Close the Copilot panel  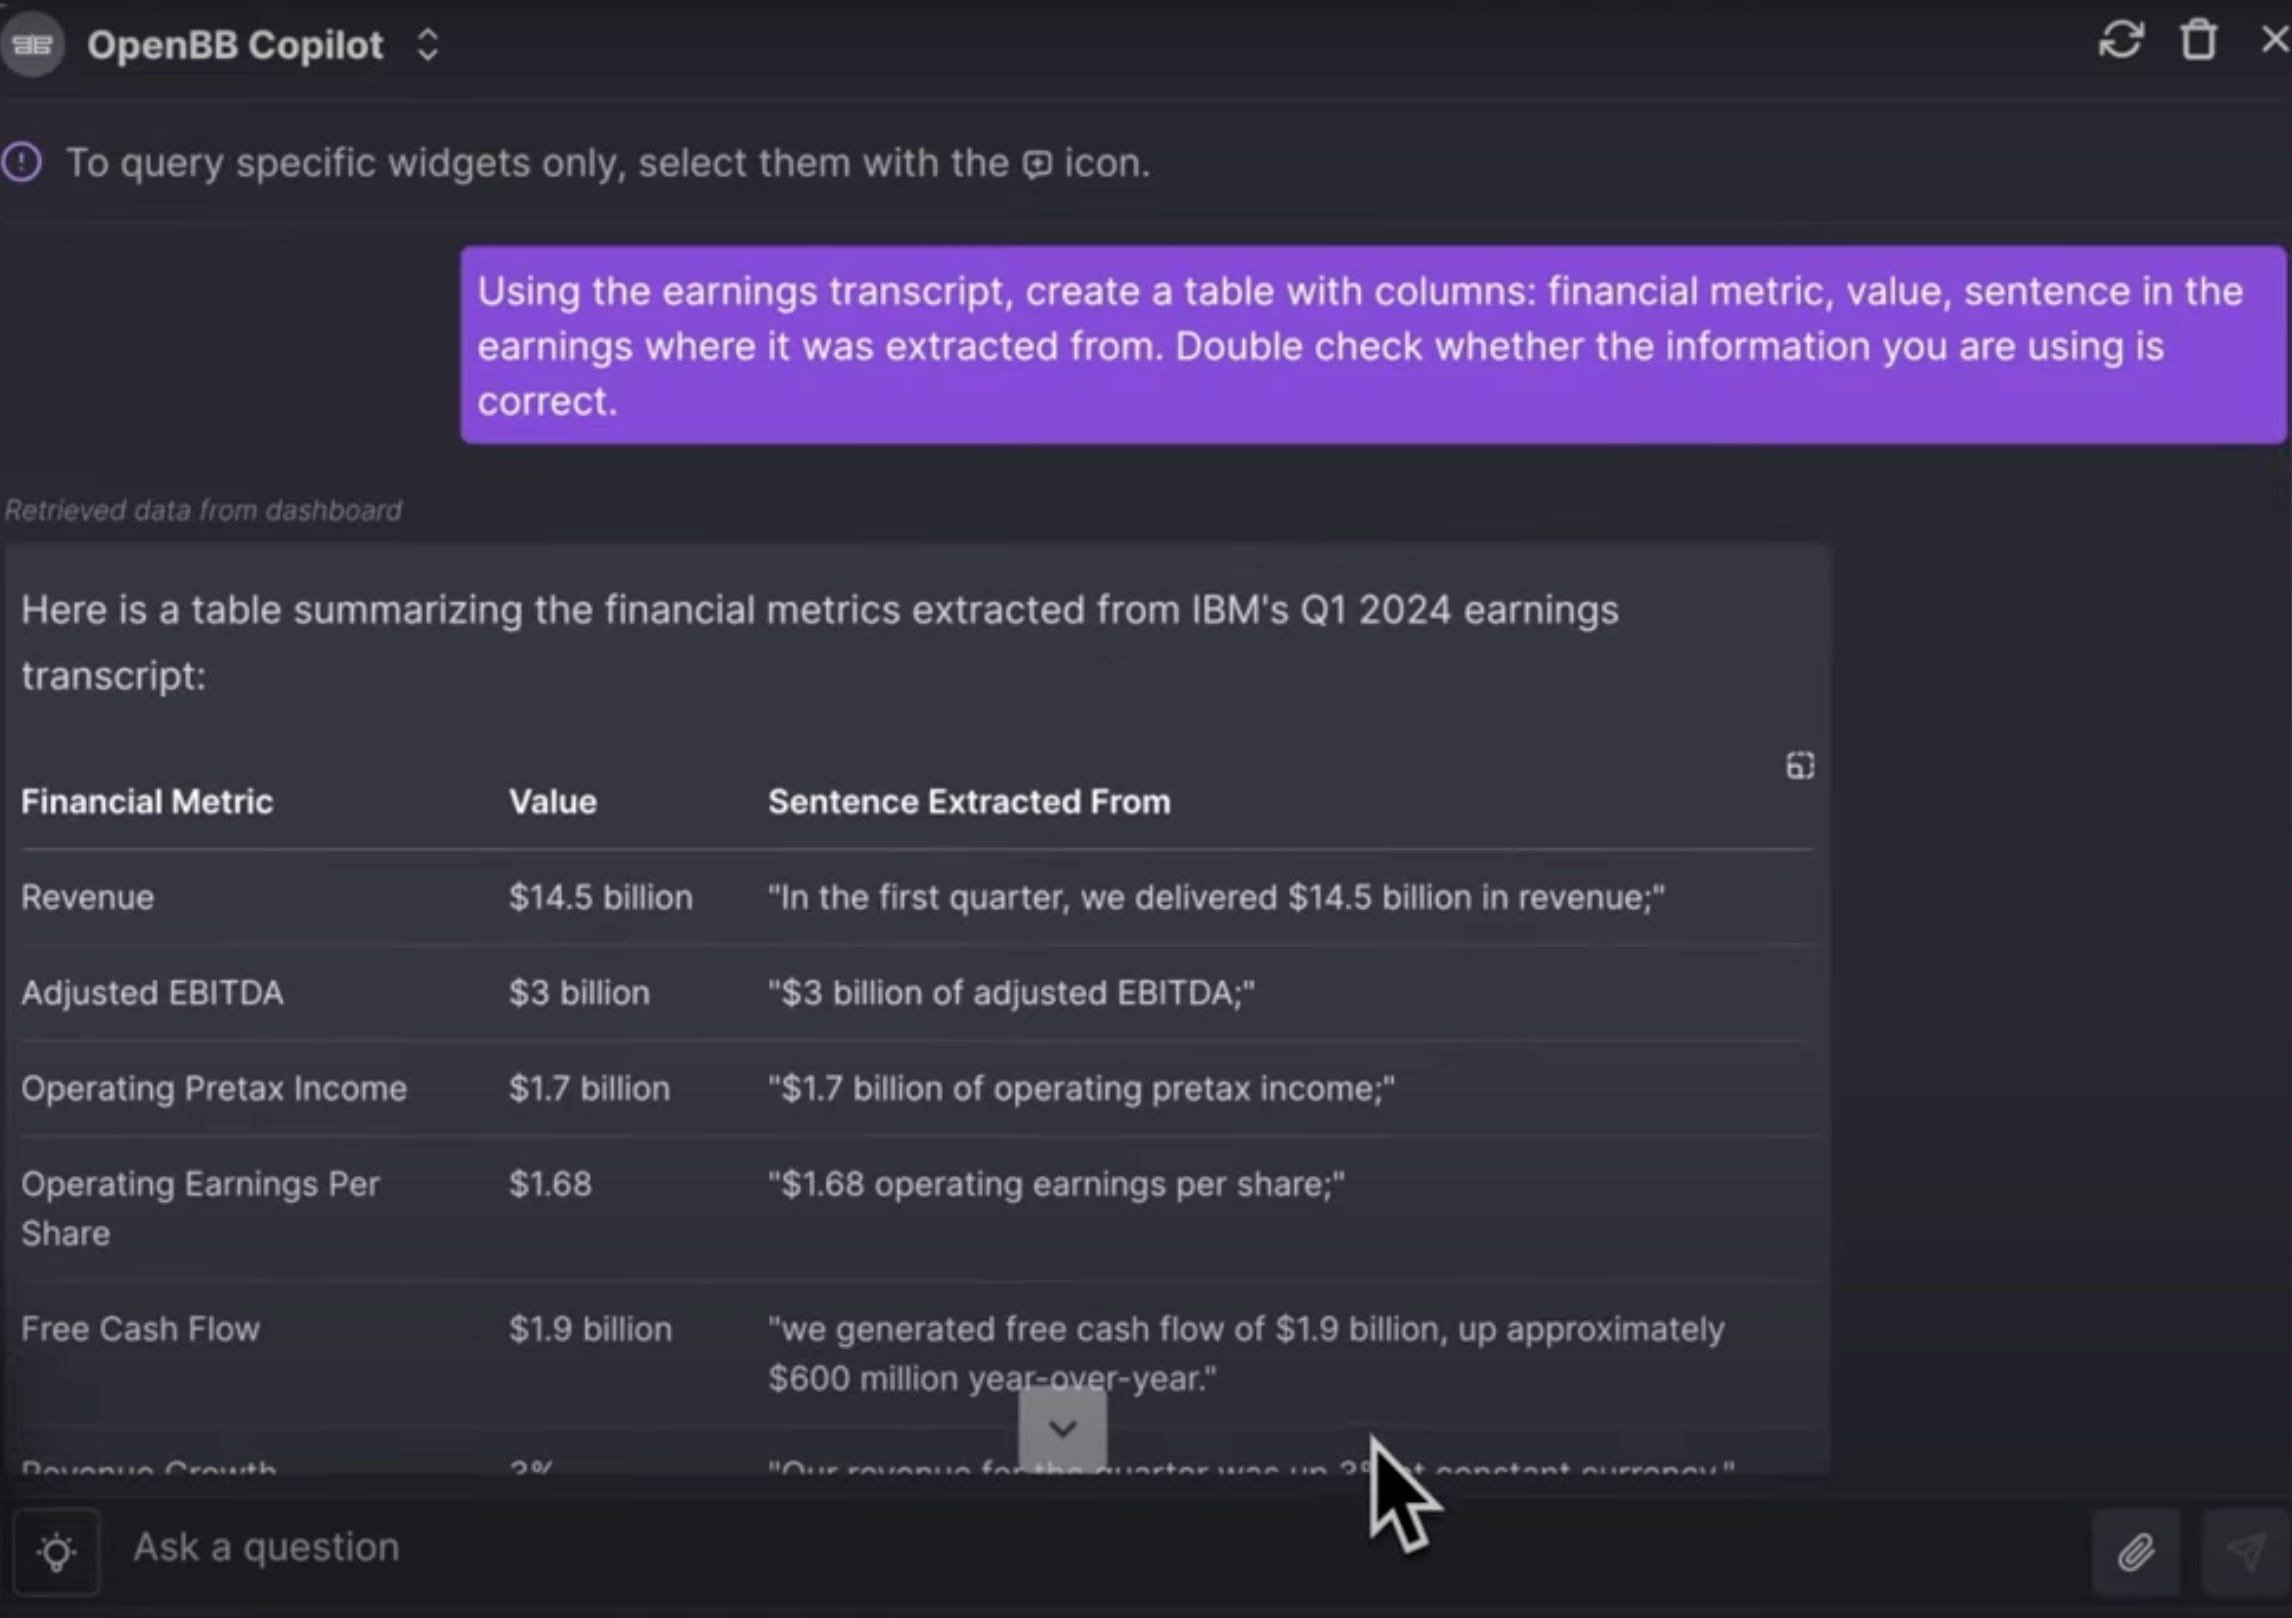click(2274, 40)
